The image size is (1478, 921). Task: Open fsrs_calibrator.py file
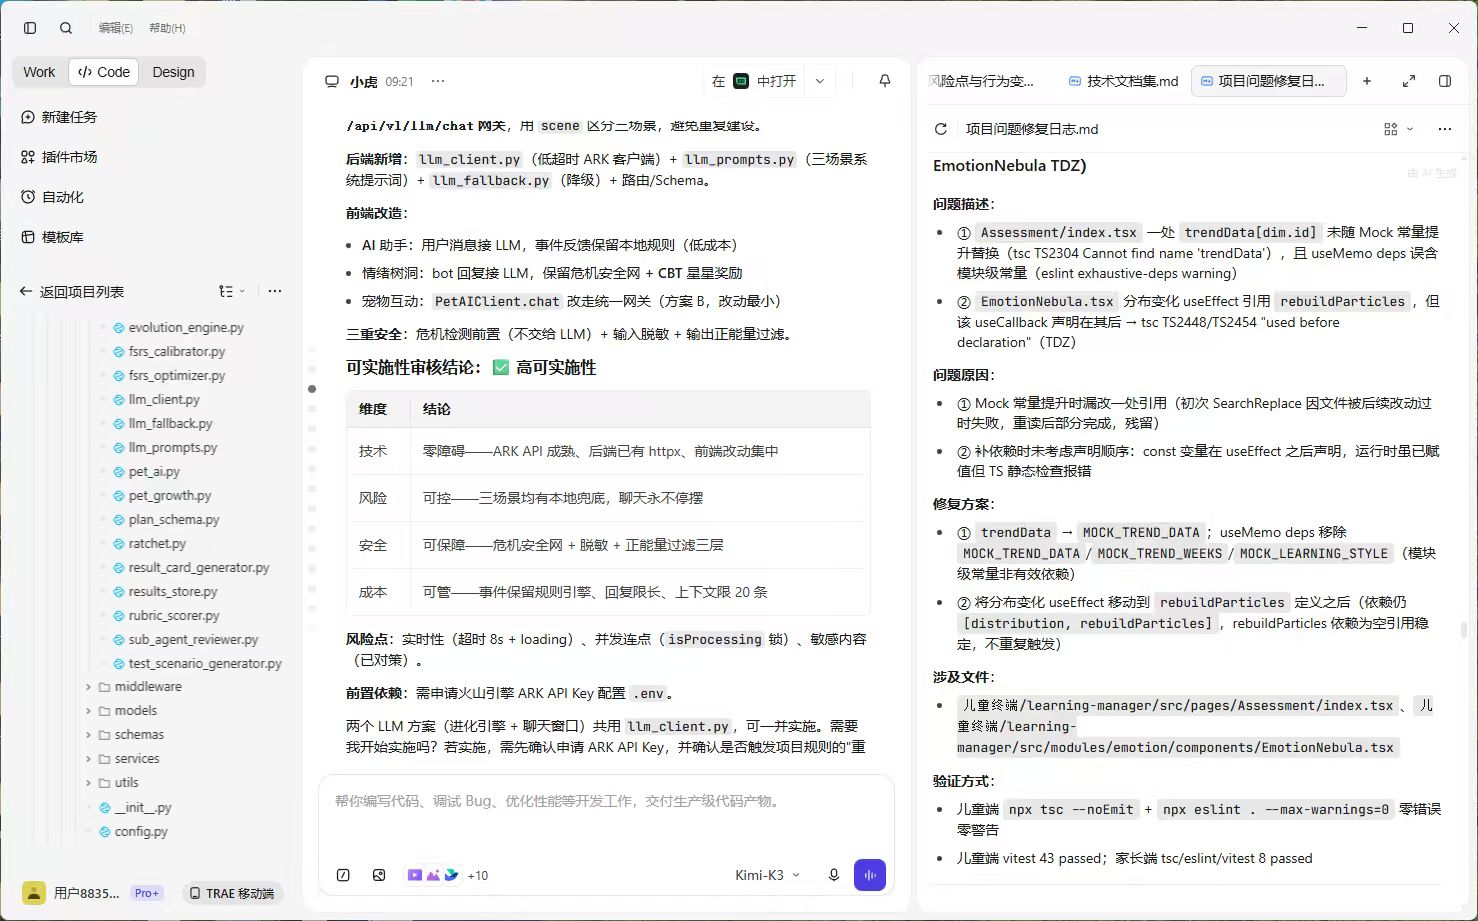[169, 351]
